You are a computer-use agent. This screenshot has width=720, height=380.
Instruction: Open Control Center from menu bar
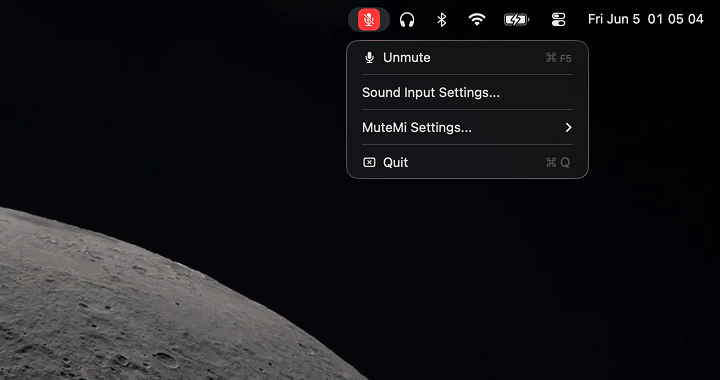[558, 20]
